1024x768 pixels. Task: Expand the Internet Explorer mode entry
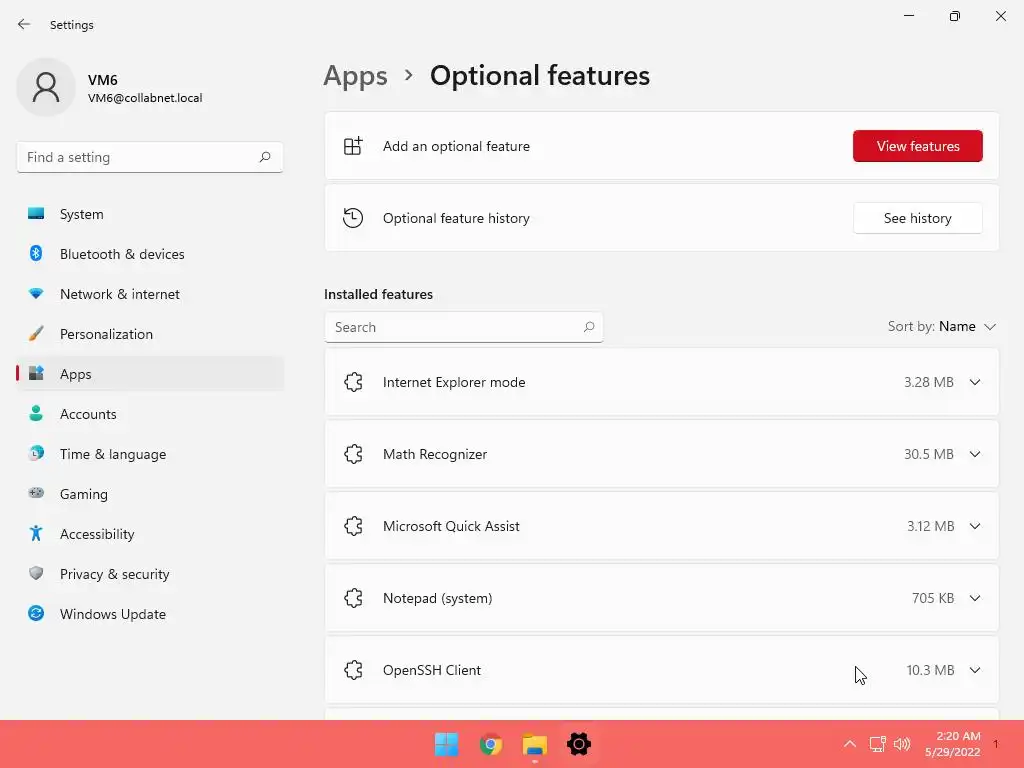tap(975, 382)
